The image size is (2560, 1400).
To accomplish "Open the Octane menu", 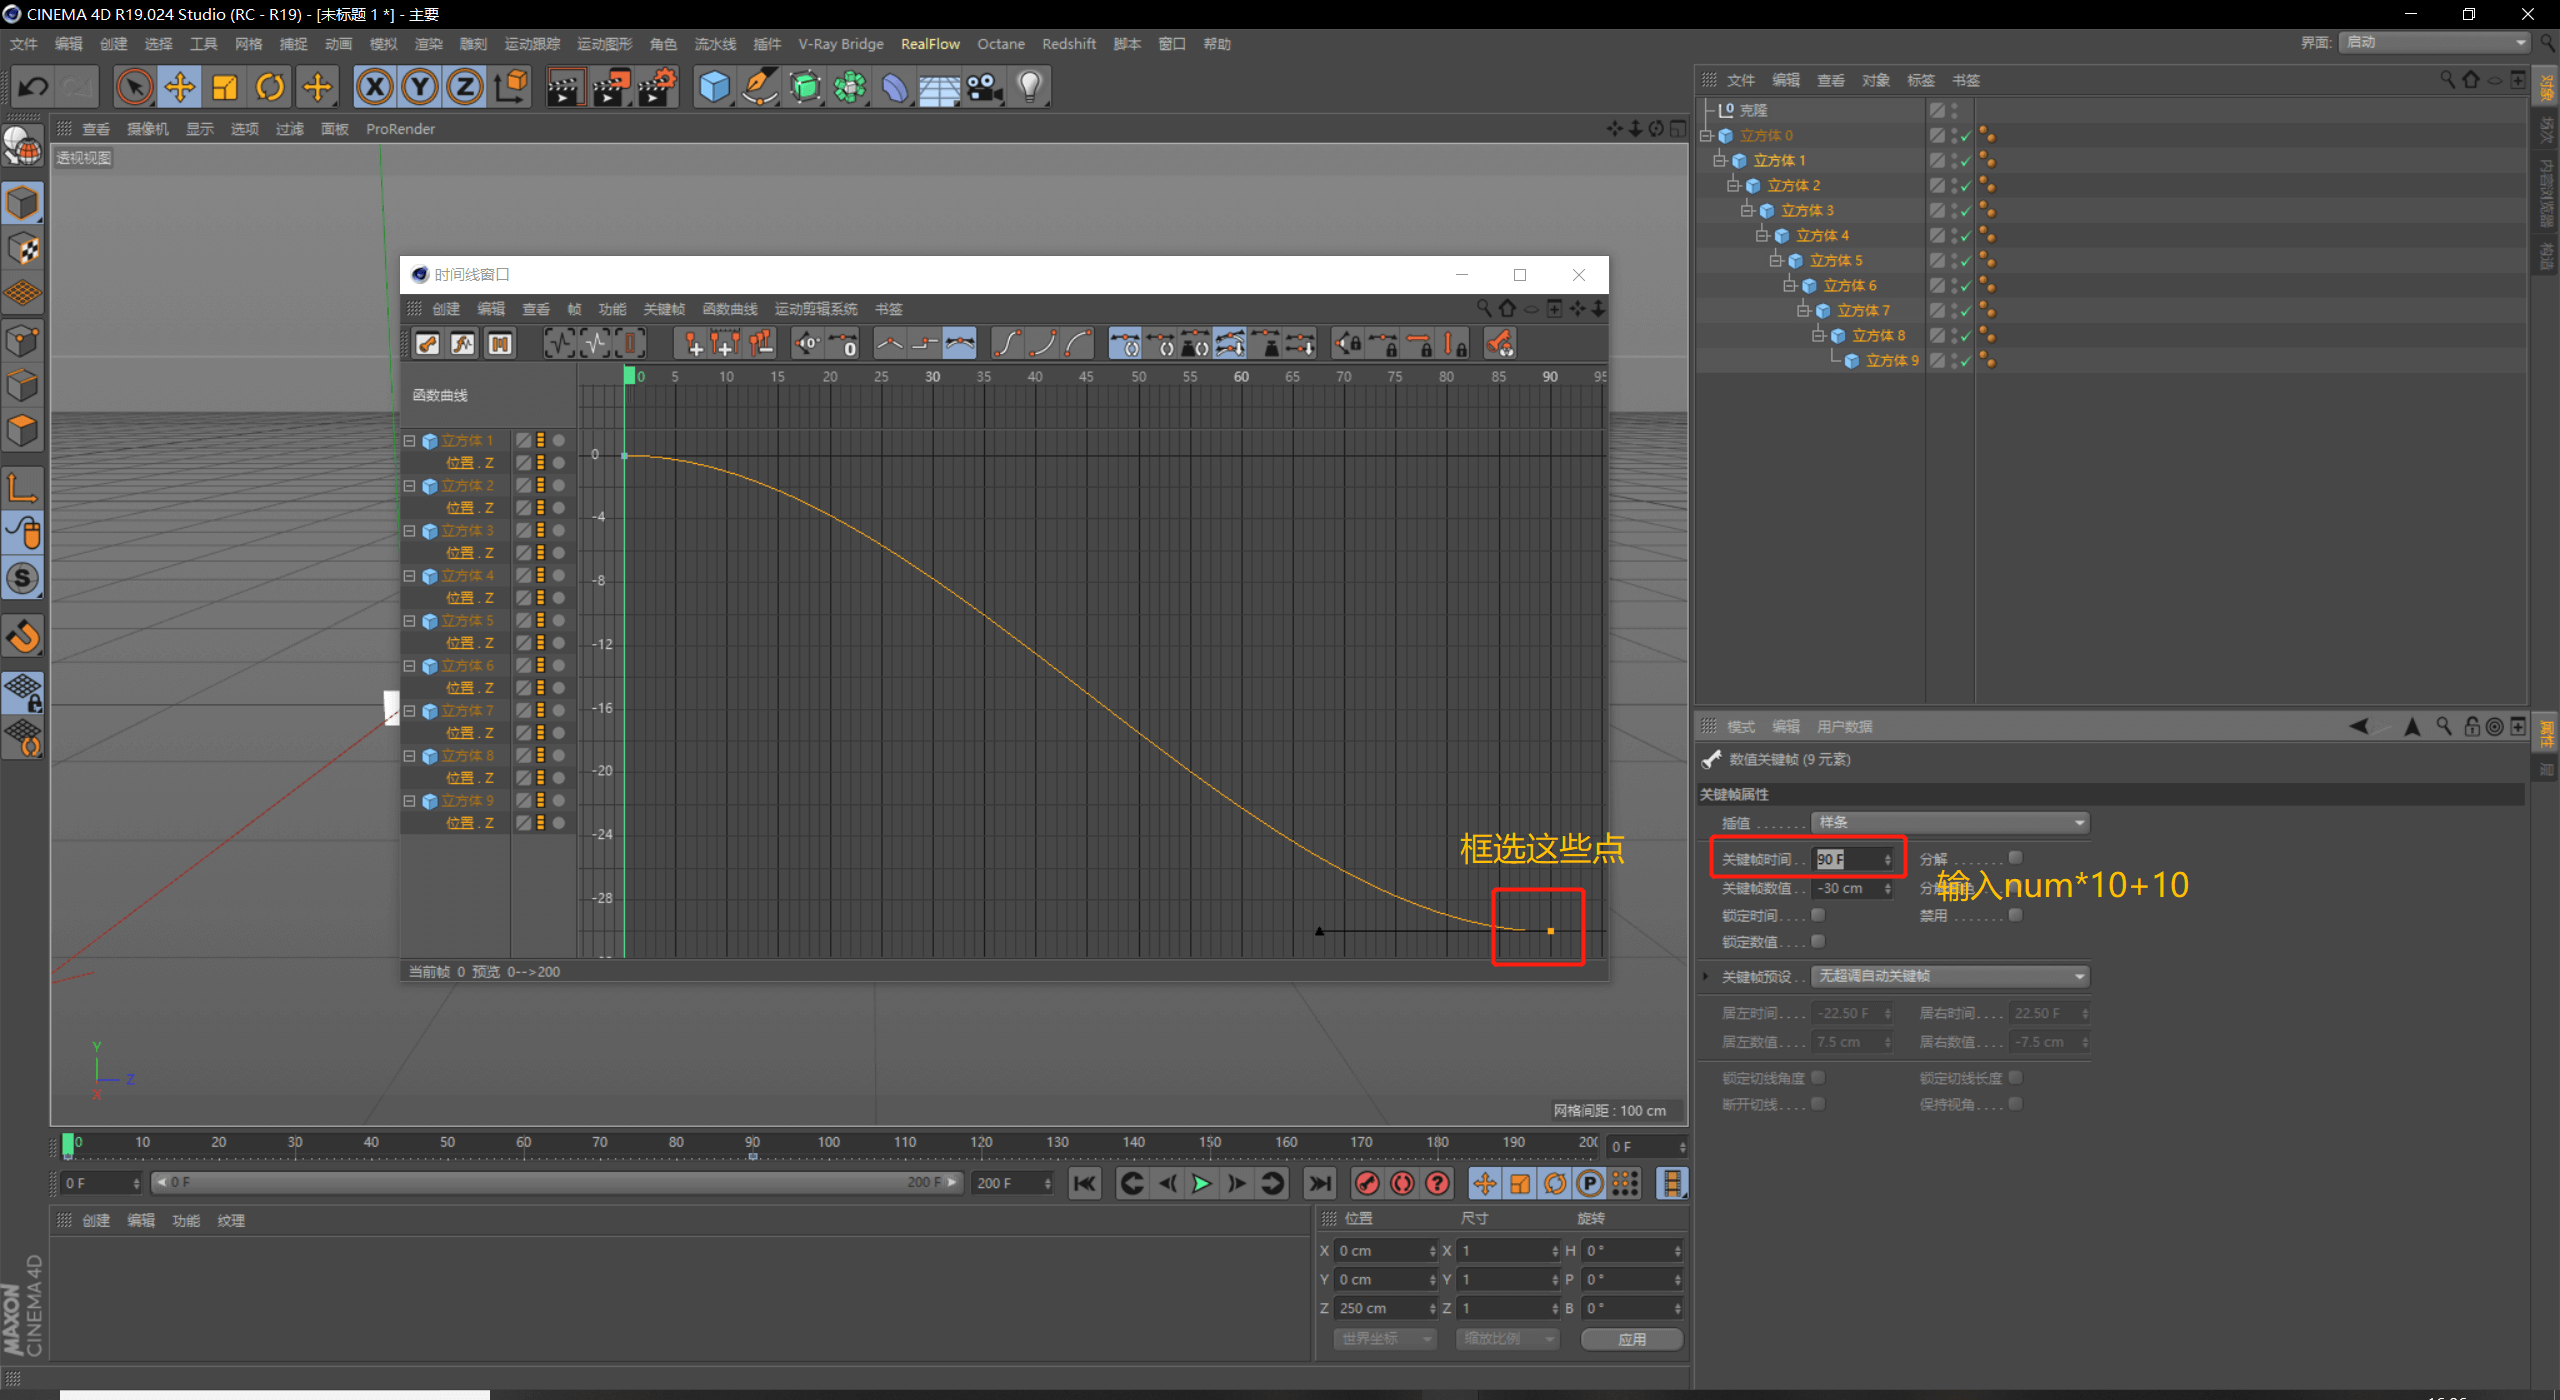I will point(1001,44).
